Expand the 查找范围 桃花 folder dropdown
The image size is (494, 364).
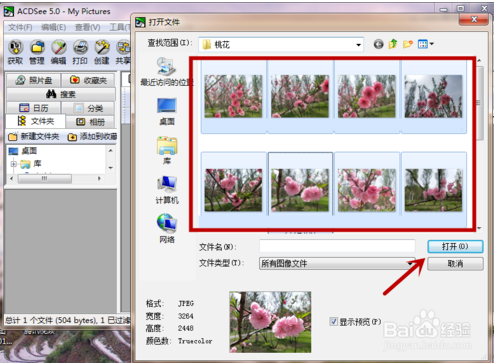coord(358,45)
